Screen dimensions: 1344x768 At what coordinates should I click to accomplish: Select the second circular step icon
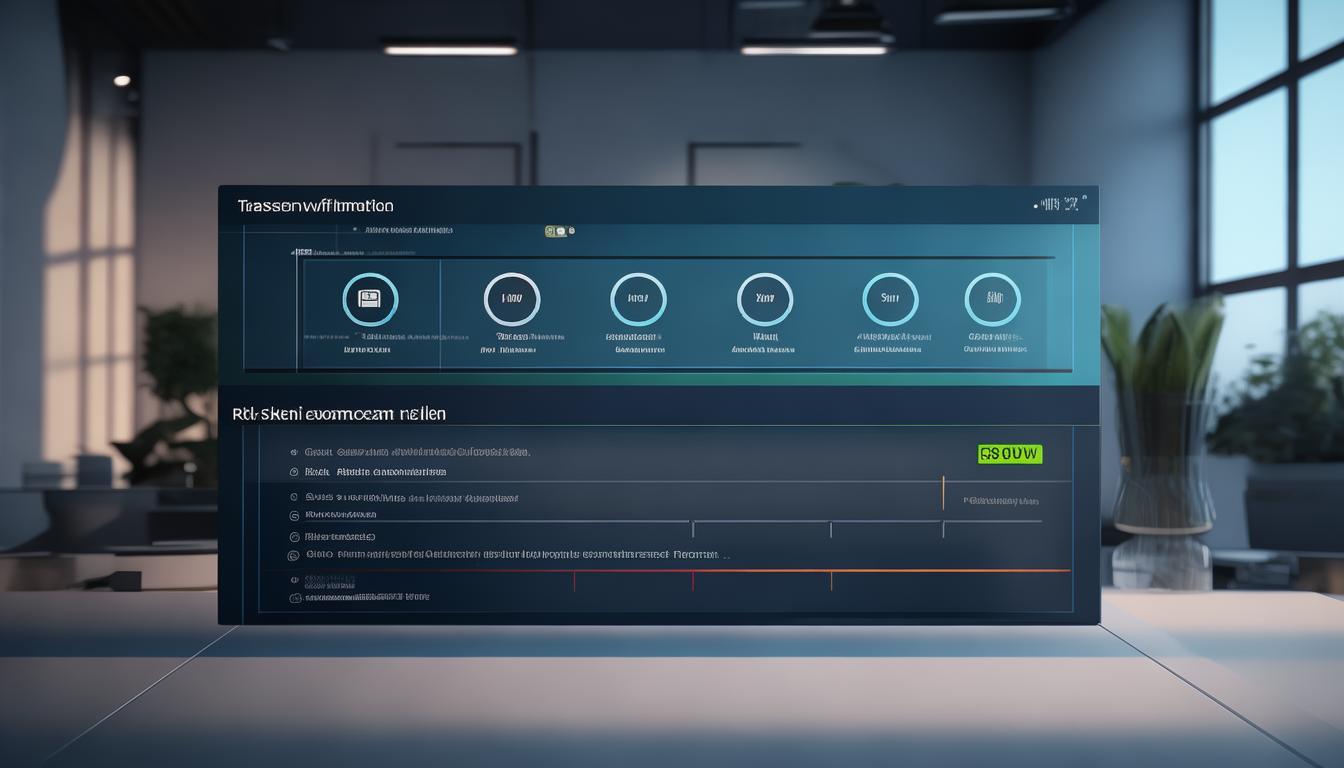512,299
